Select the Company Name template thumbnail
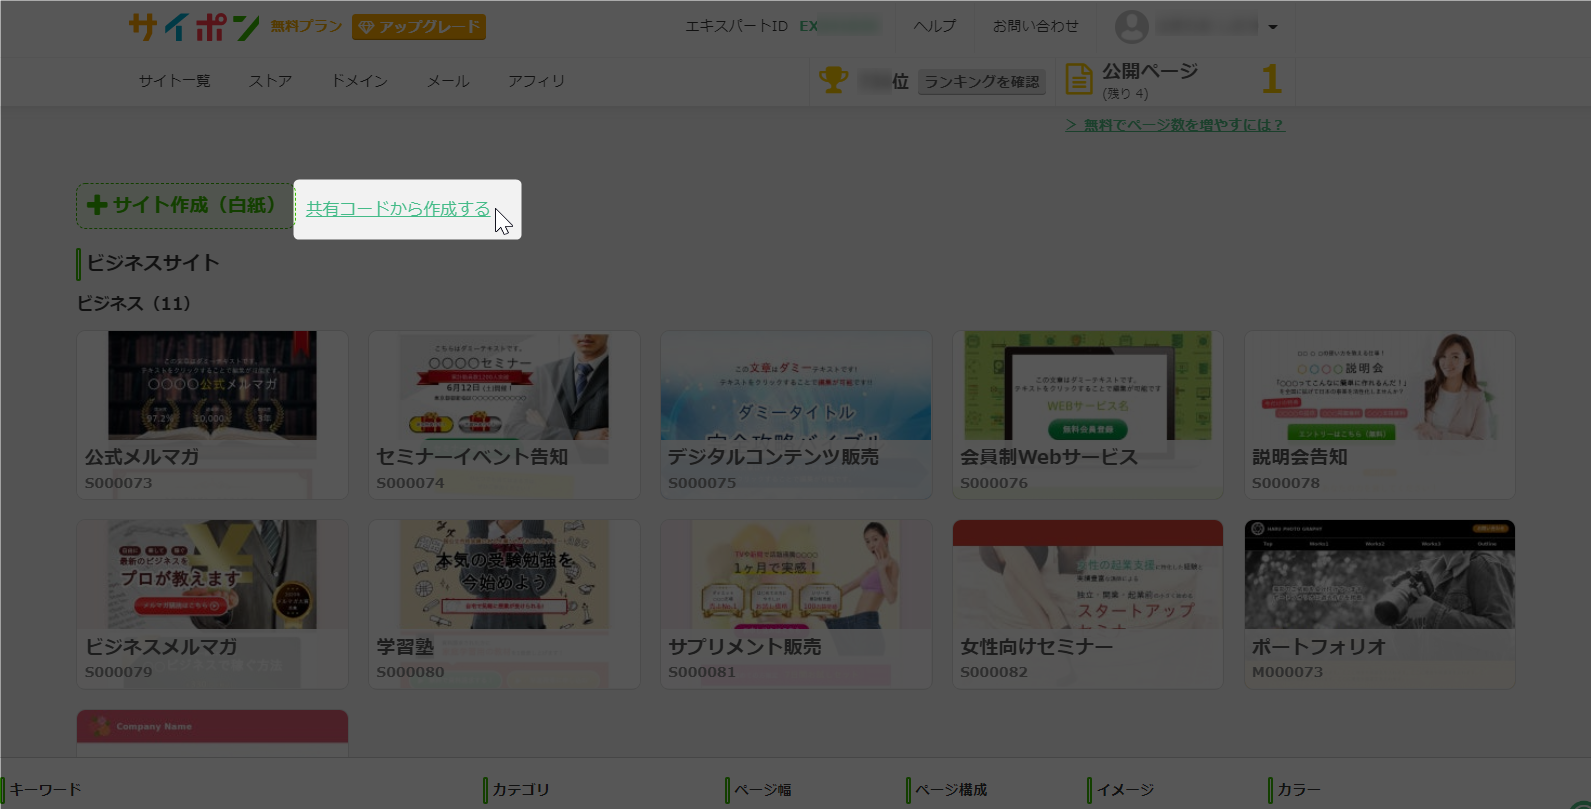This screenshot has height=809, width=1591. pos(212,733)
